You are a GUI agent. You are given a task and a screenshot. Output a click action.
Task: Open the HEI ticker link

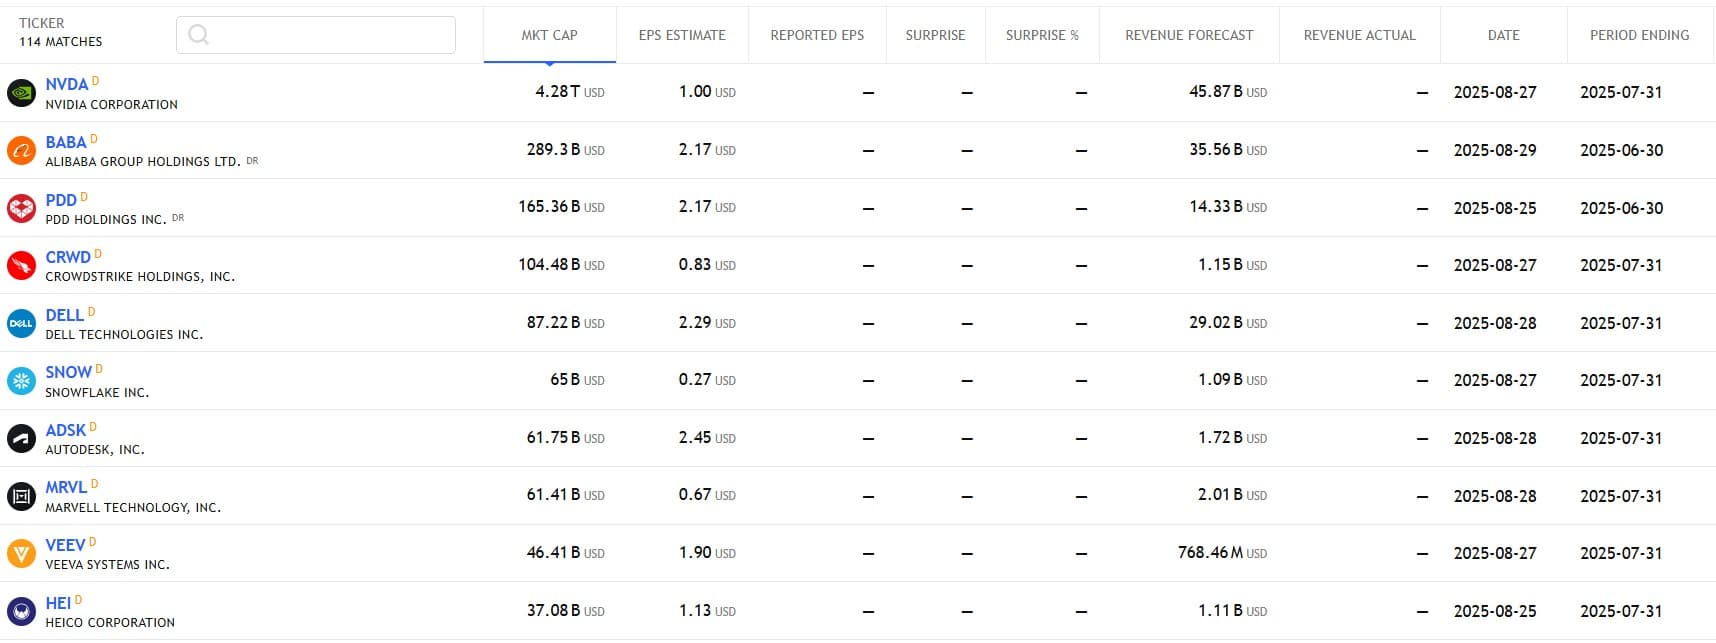(x=58, y=604)
